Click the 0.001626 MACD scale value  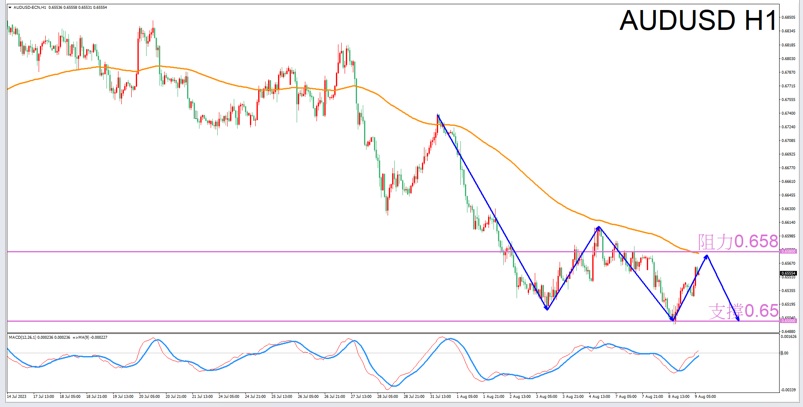788,338
